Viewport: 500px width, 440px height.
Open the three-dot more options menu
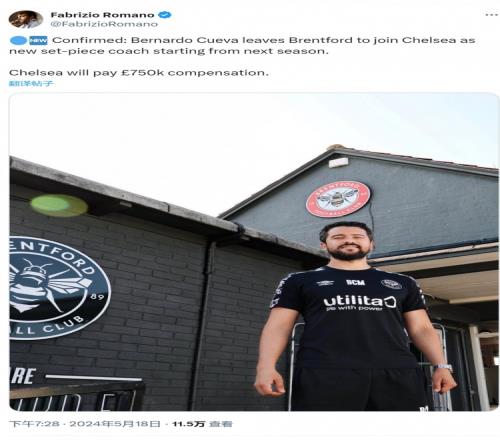tap(491, 15)
